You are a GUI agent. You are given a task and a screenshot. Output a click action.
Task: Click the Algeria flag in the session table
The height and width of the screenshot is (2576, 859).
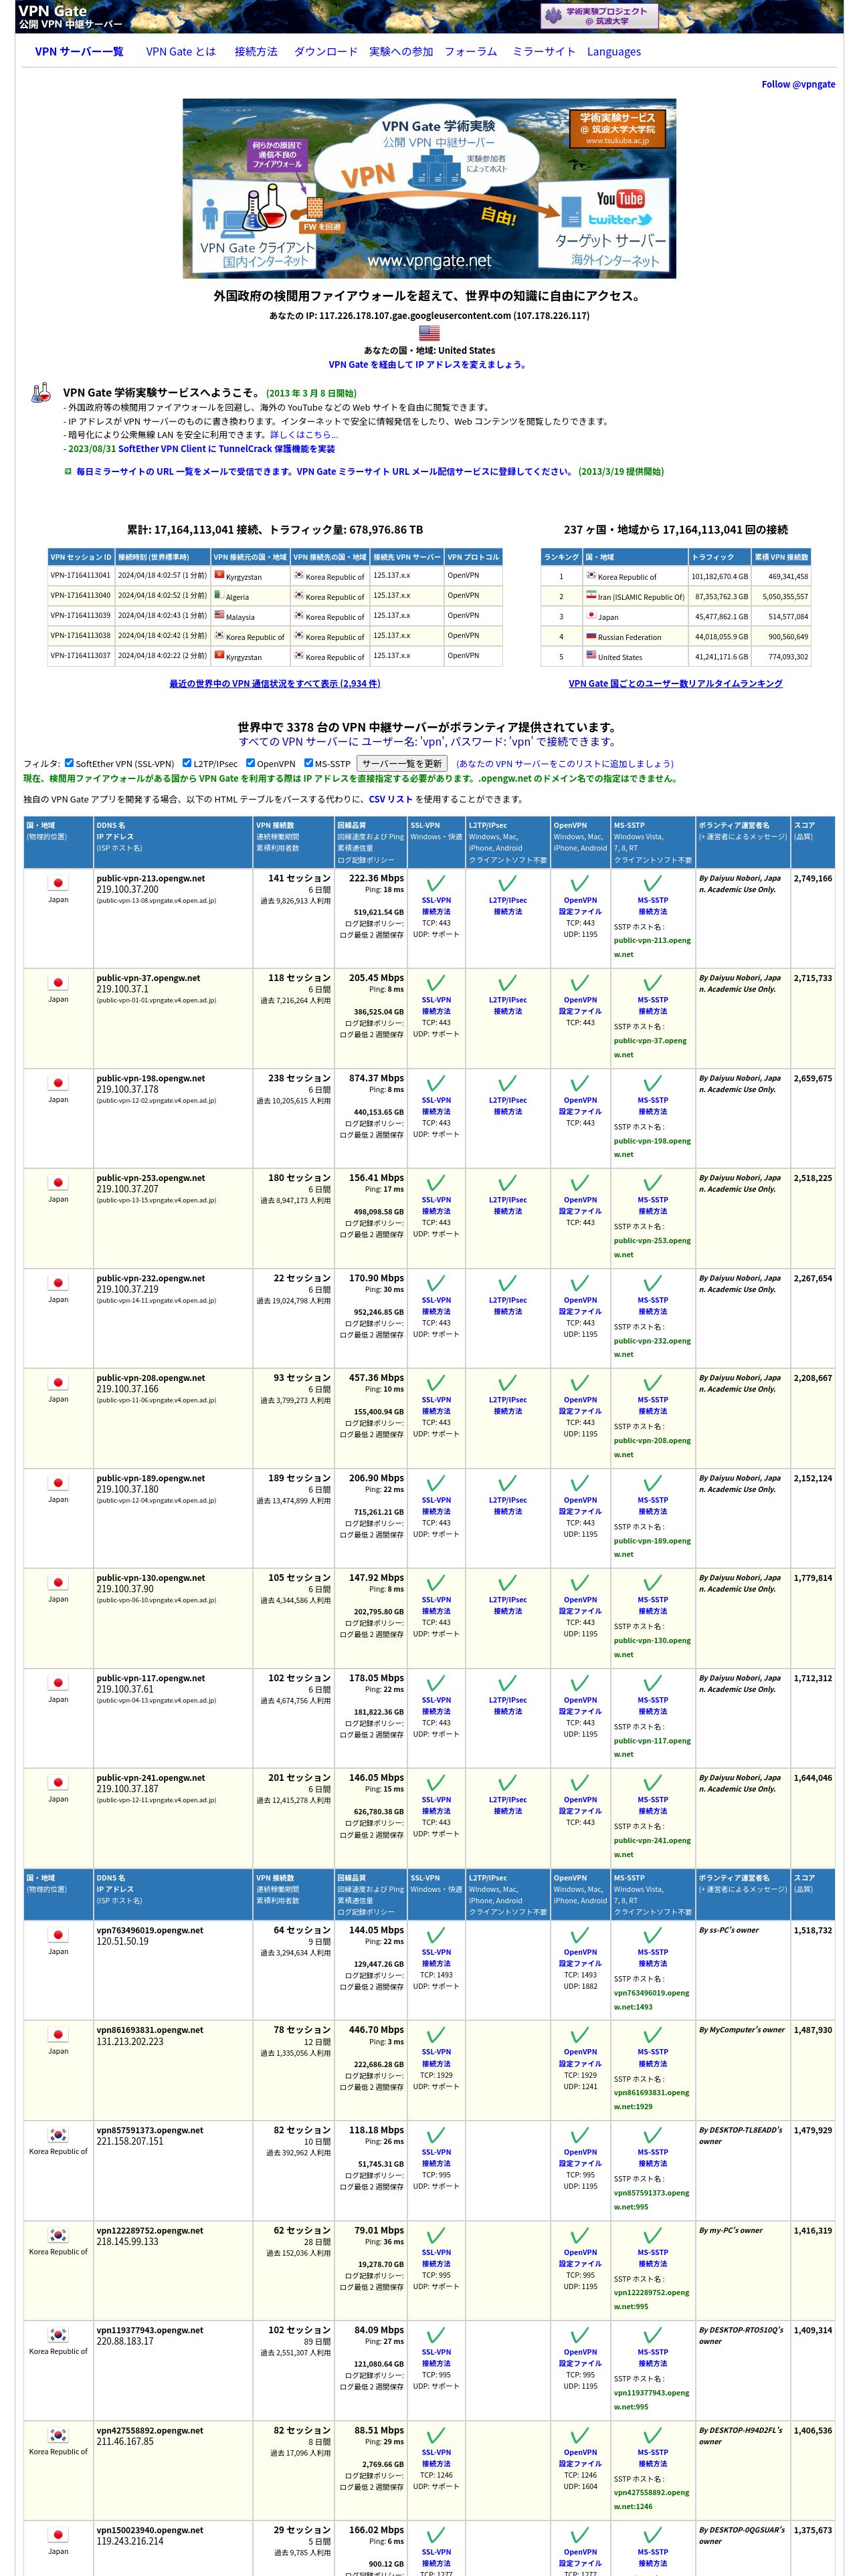point(219,595)
